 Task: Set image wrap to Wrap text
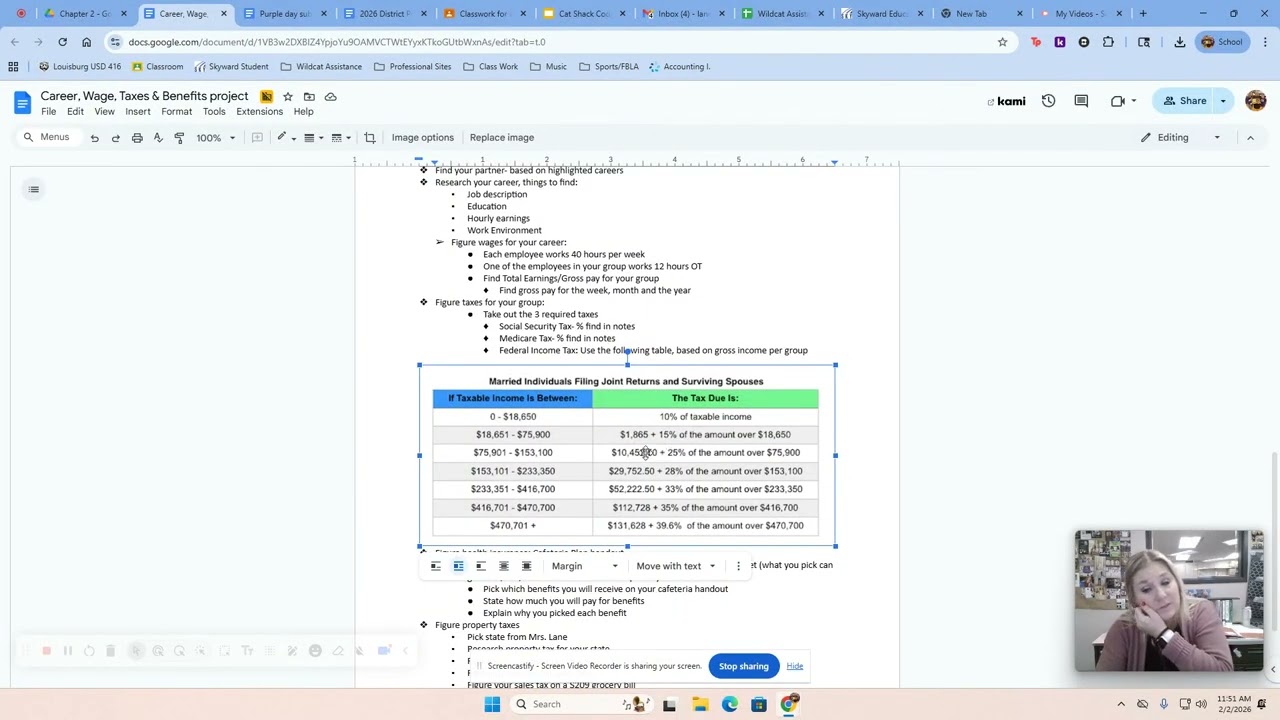pyautogui.click(x=458, y=566)
